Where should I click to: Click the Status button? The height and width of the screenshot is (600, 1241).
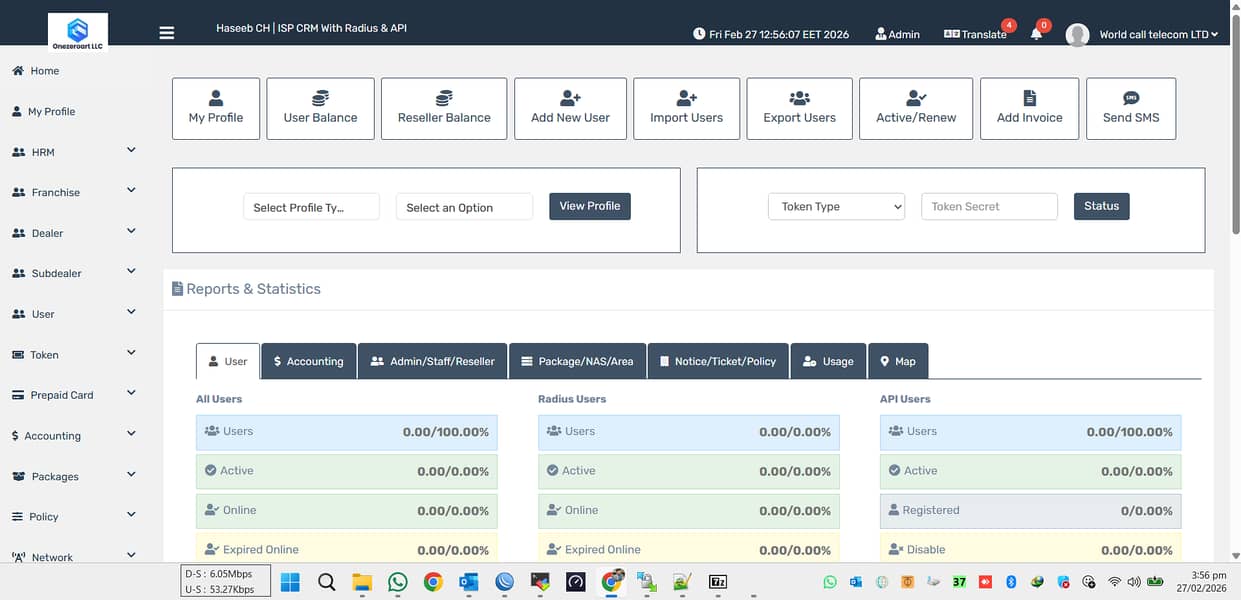pyautogui.click(x=1101, y=206)
